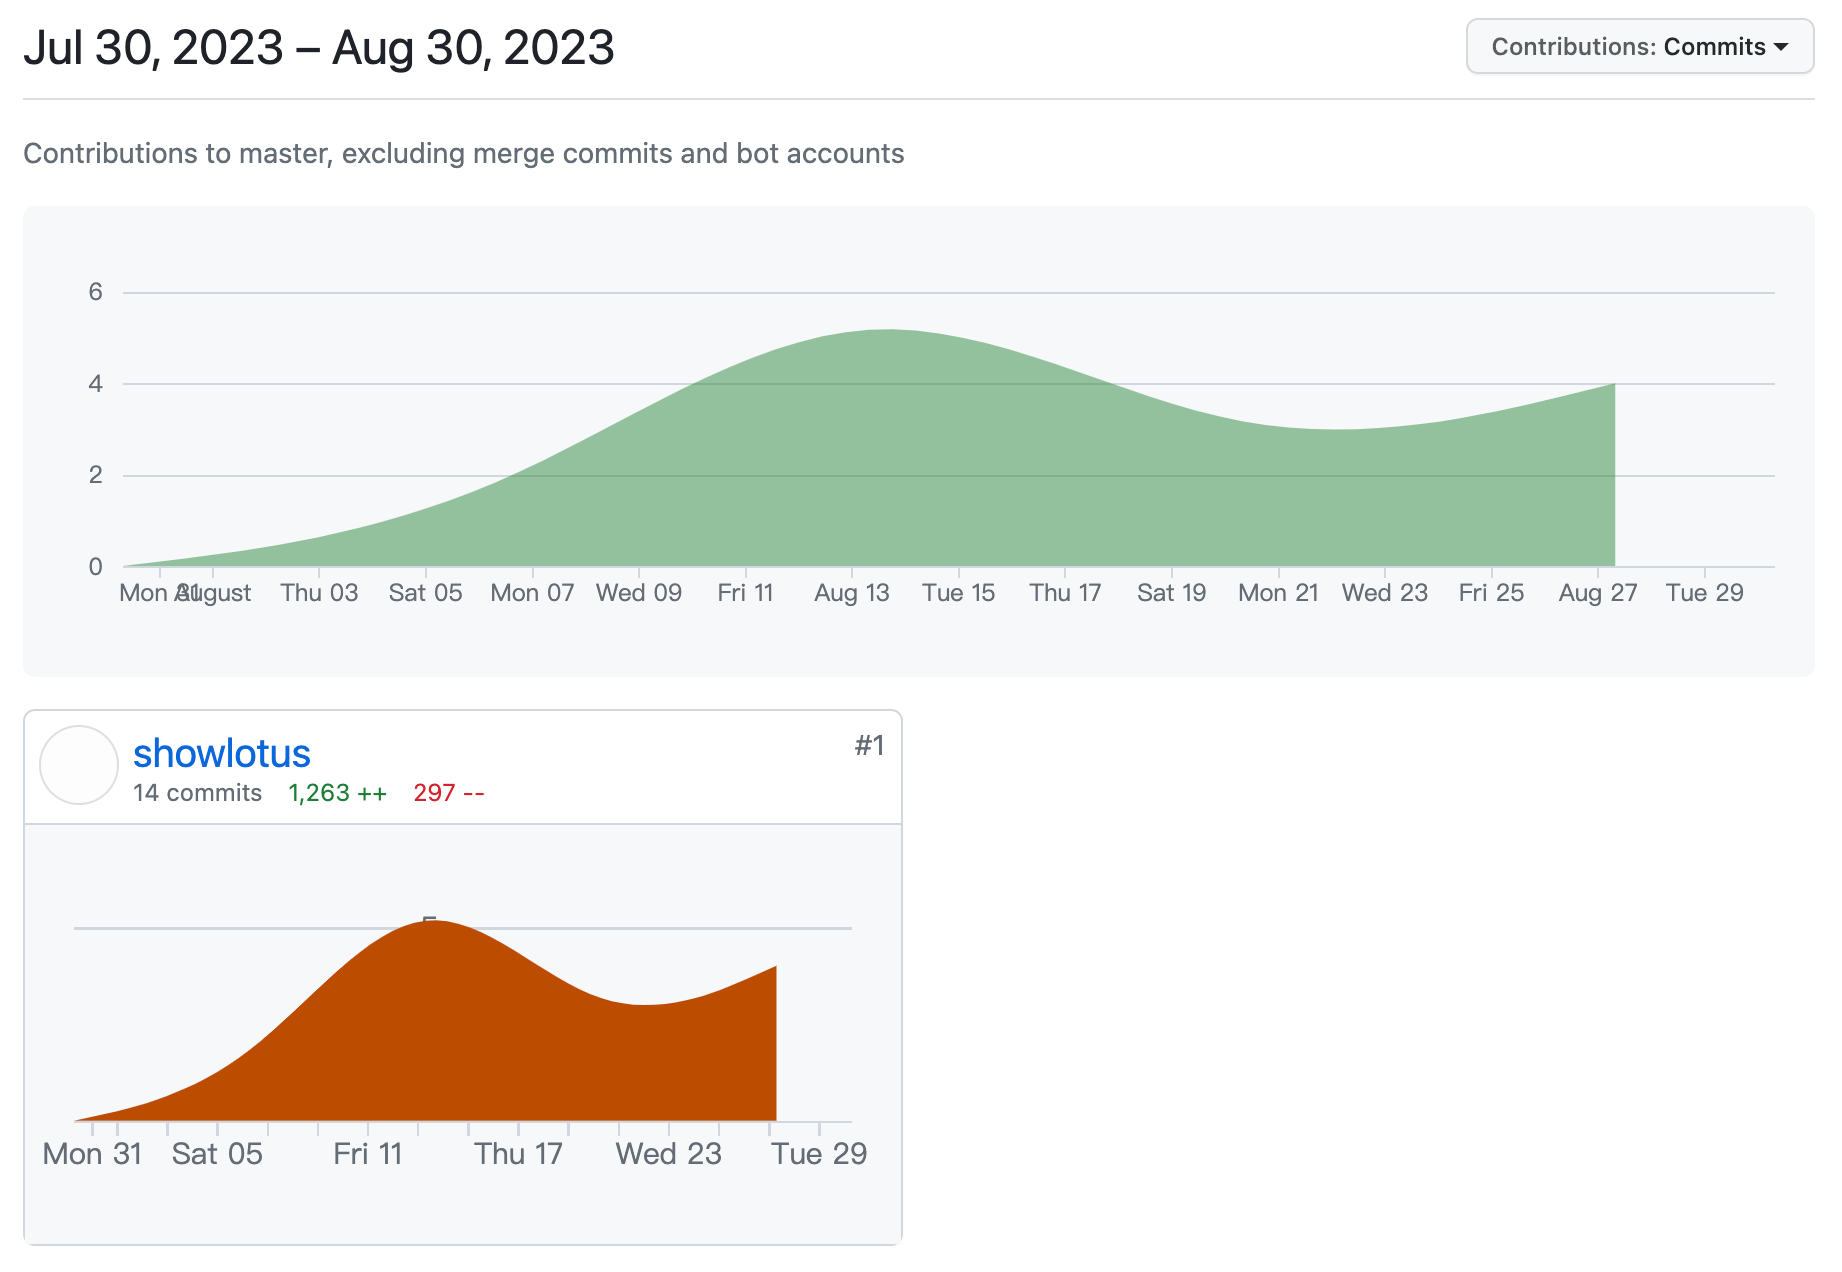Click the Mon 21 label in main chart
Screen dimensions: 1842x1272
[1278, 593]
